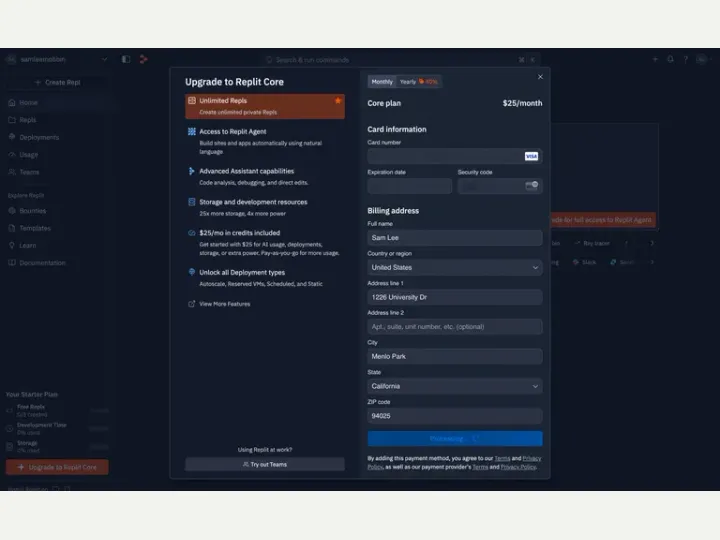Open Teams in the sidebar
This screenshot has width=720, height=540.
[57, 172]
